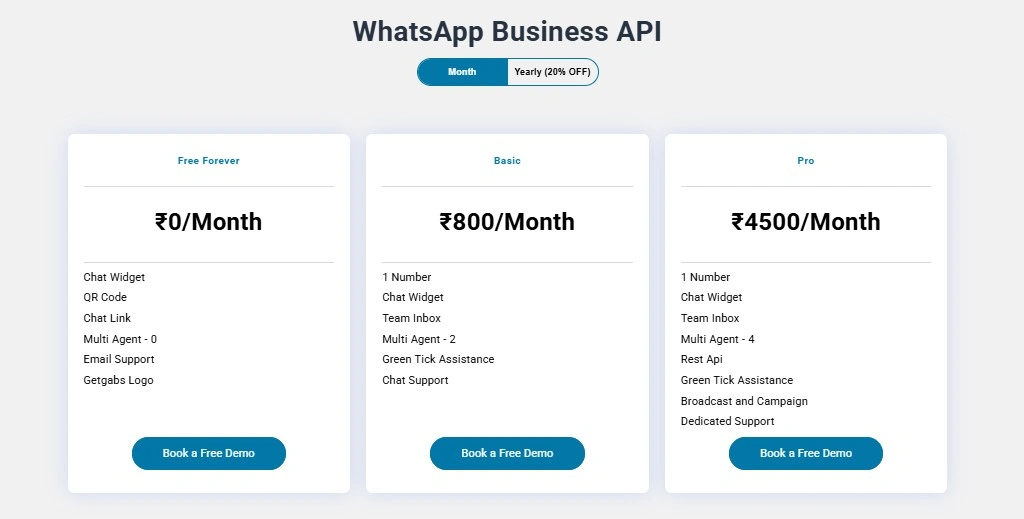Image resolution: width=1024 pixels, height=519 pixels.
Task: Click the Broadcast and Campaign feature
Action: tap(744, 401)
